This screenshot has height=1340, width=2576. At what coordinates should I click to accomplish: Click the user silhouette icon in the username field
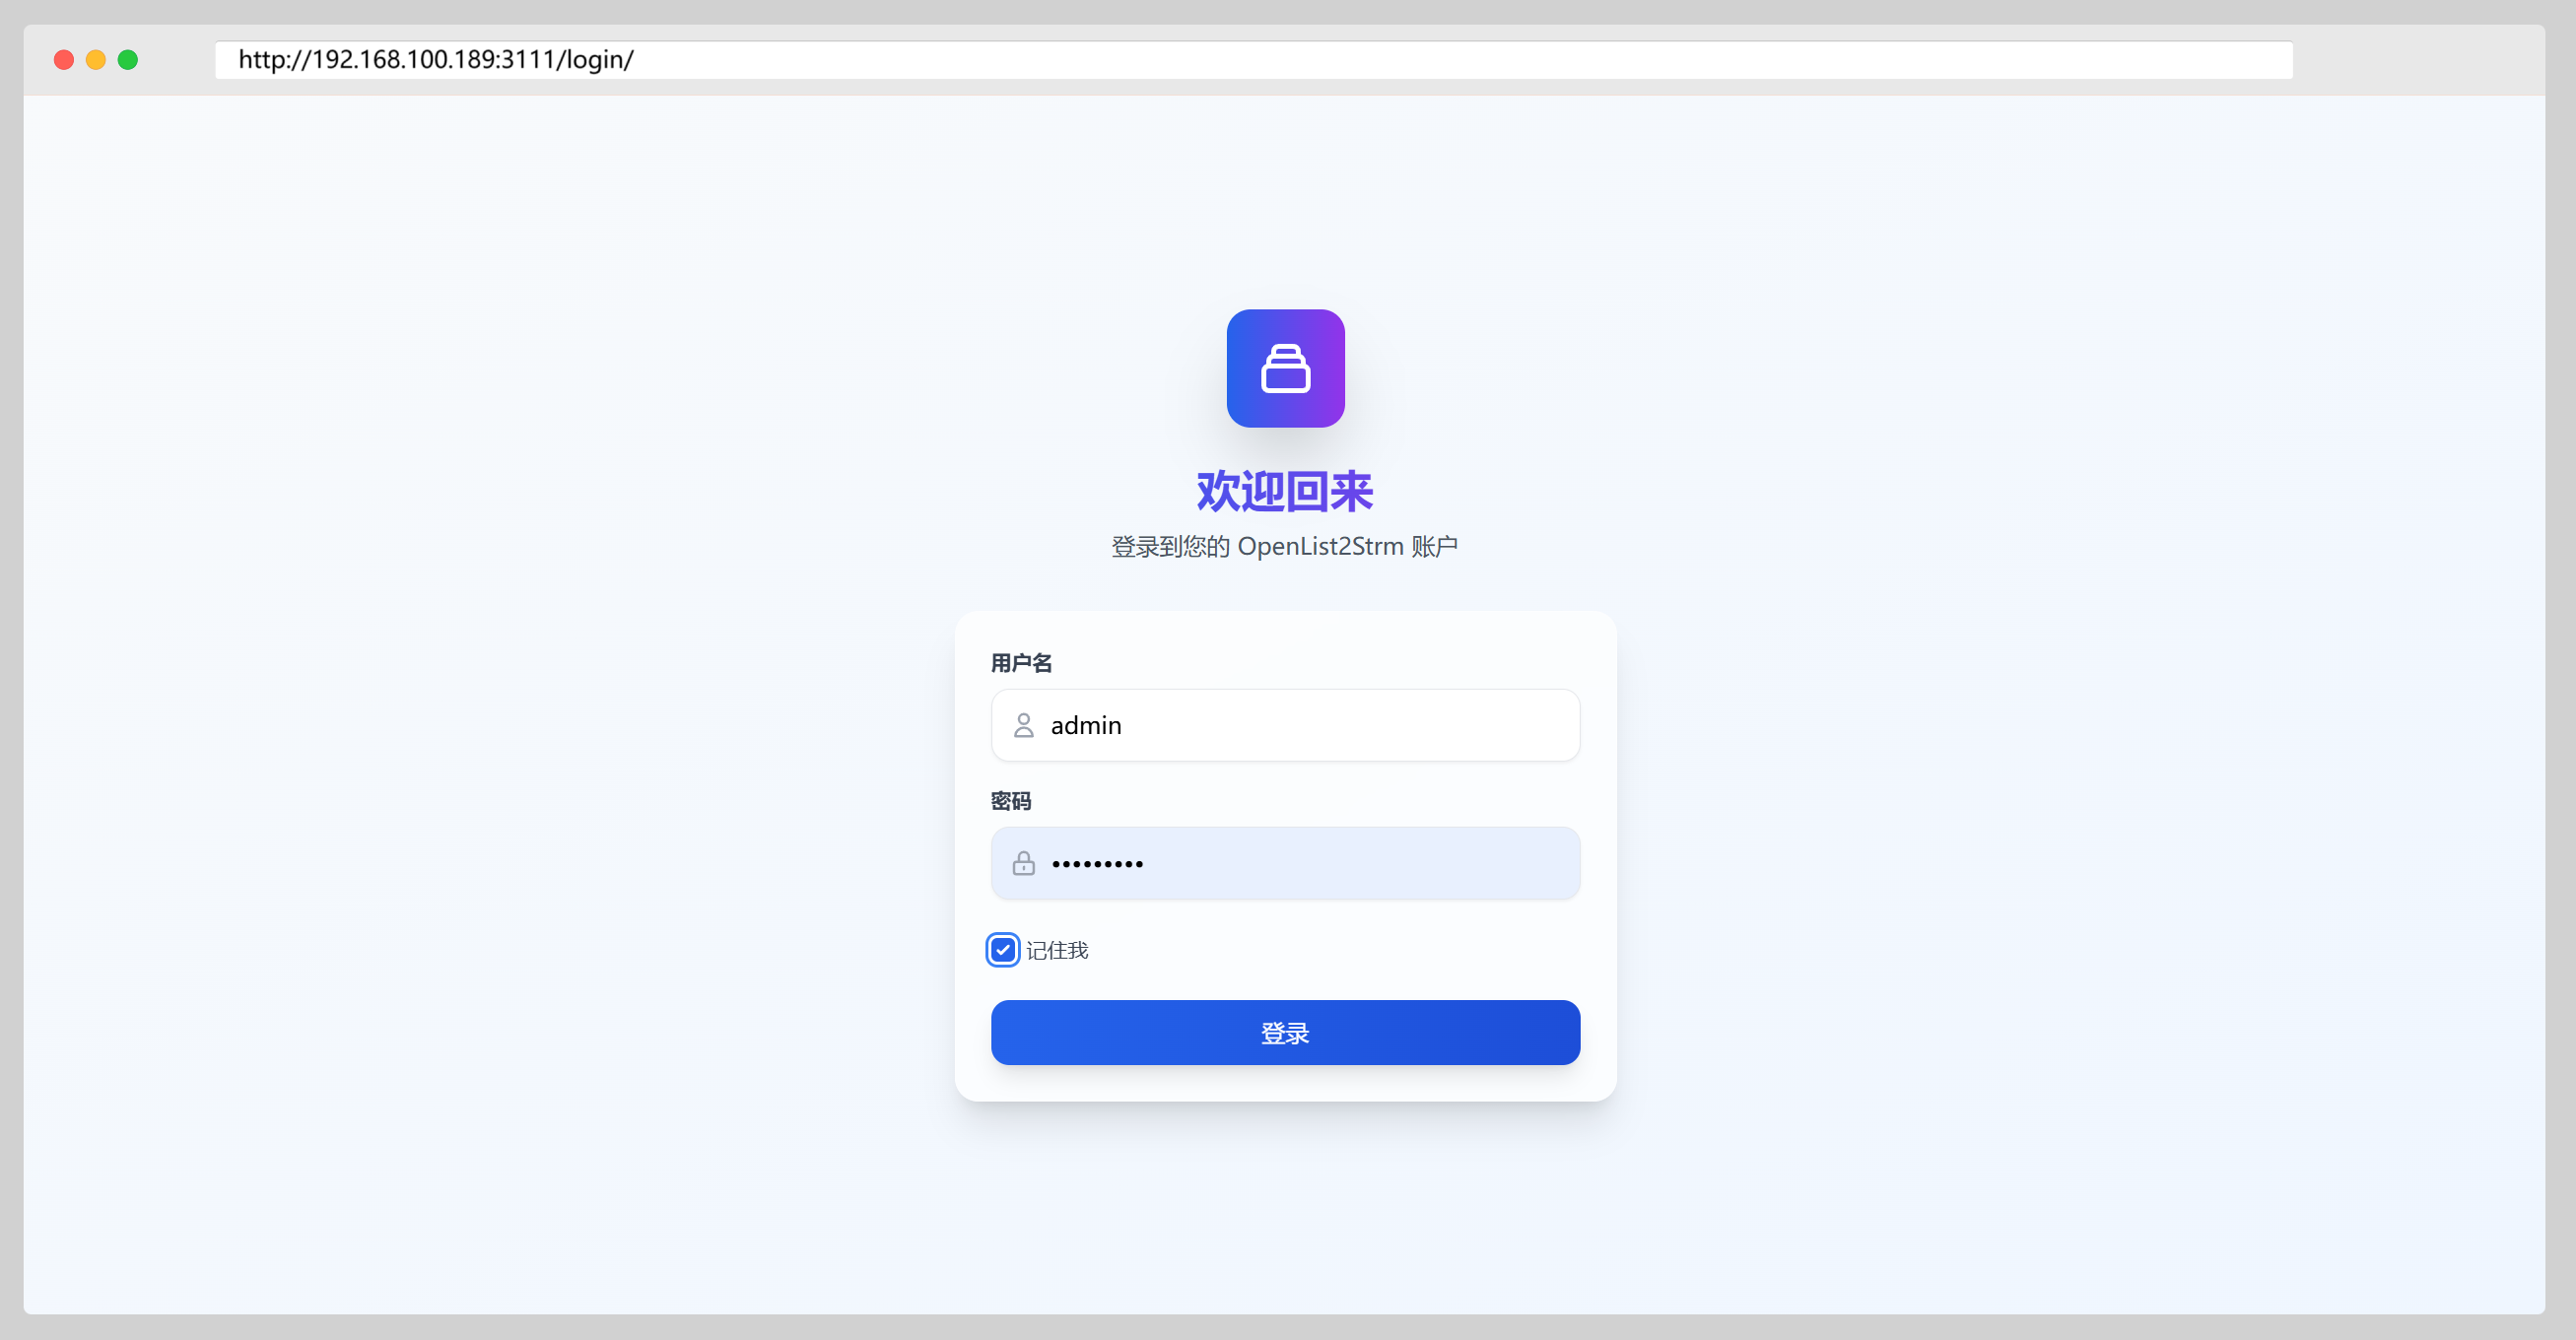coord(1023,725)
